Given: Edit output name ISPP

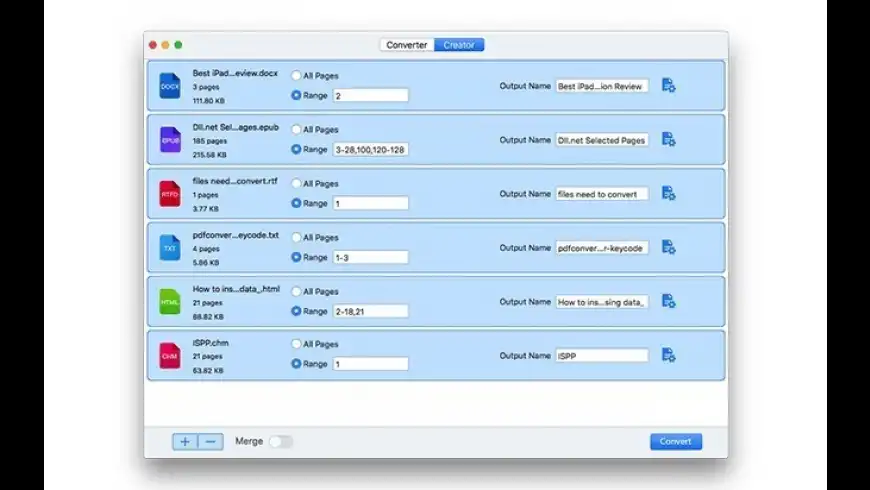Looking at the screenshot, I should pyautogui.click(x=602, y=356).
